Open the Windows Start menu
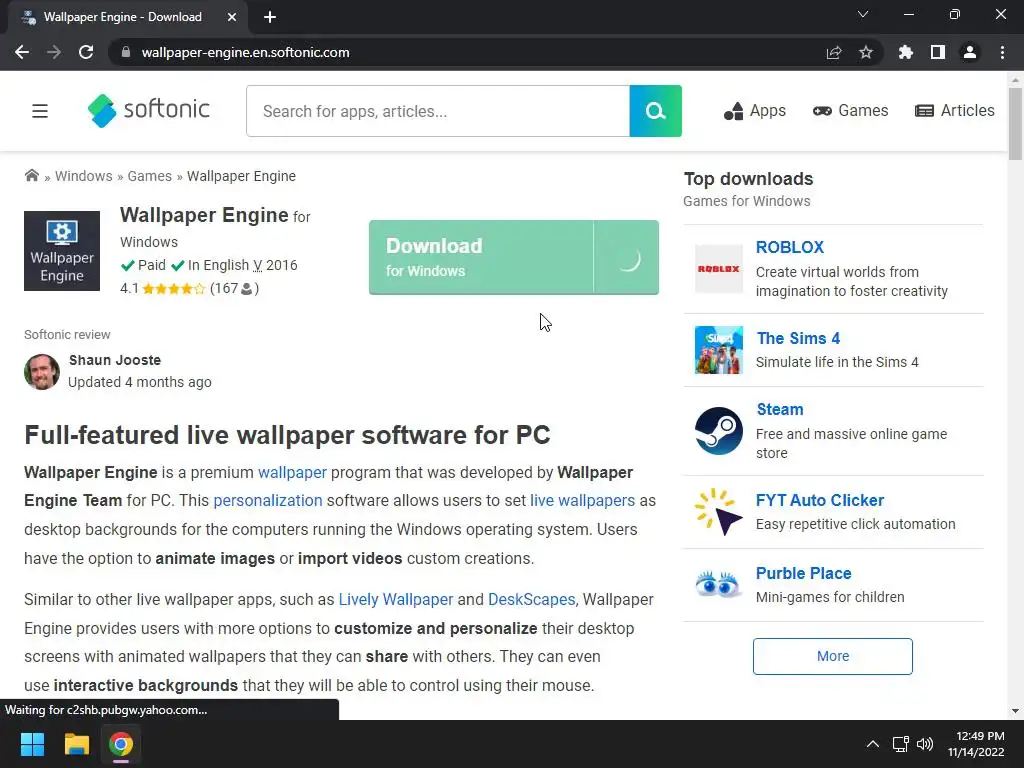 point(32,744)
